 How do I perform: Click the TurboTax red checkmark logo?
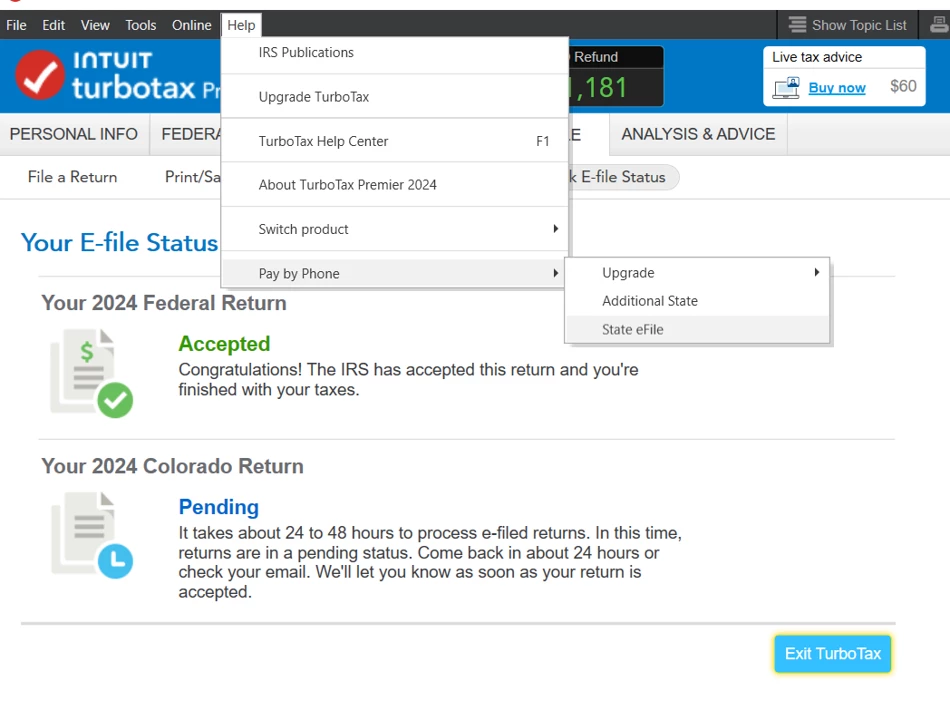tap(39, 75)
